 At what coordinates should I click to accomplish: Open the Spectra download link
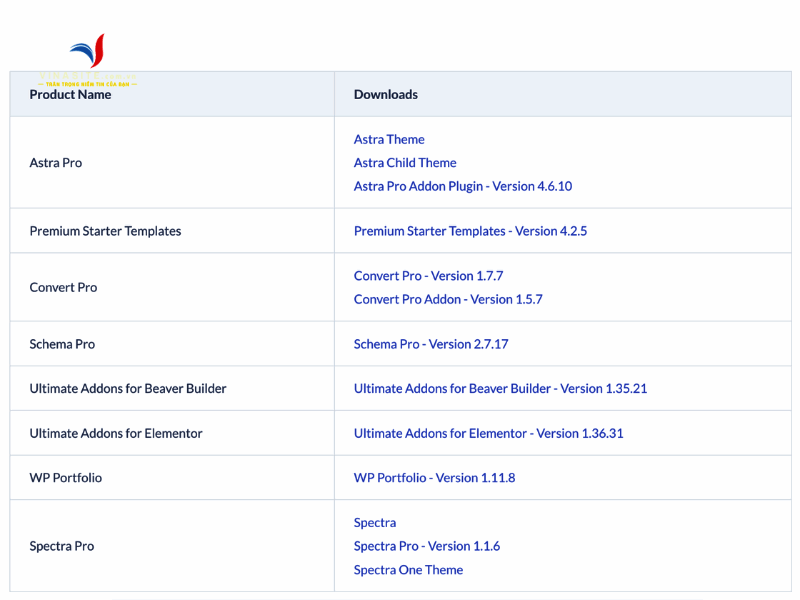[375, 523]
